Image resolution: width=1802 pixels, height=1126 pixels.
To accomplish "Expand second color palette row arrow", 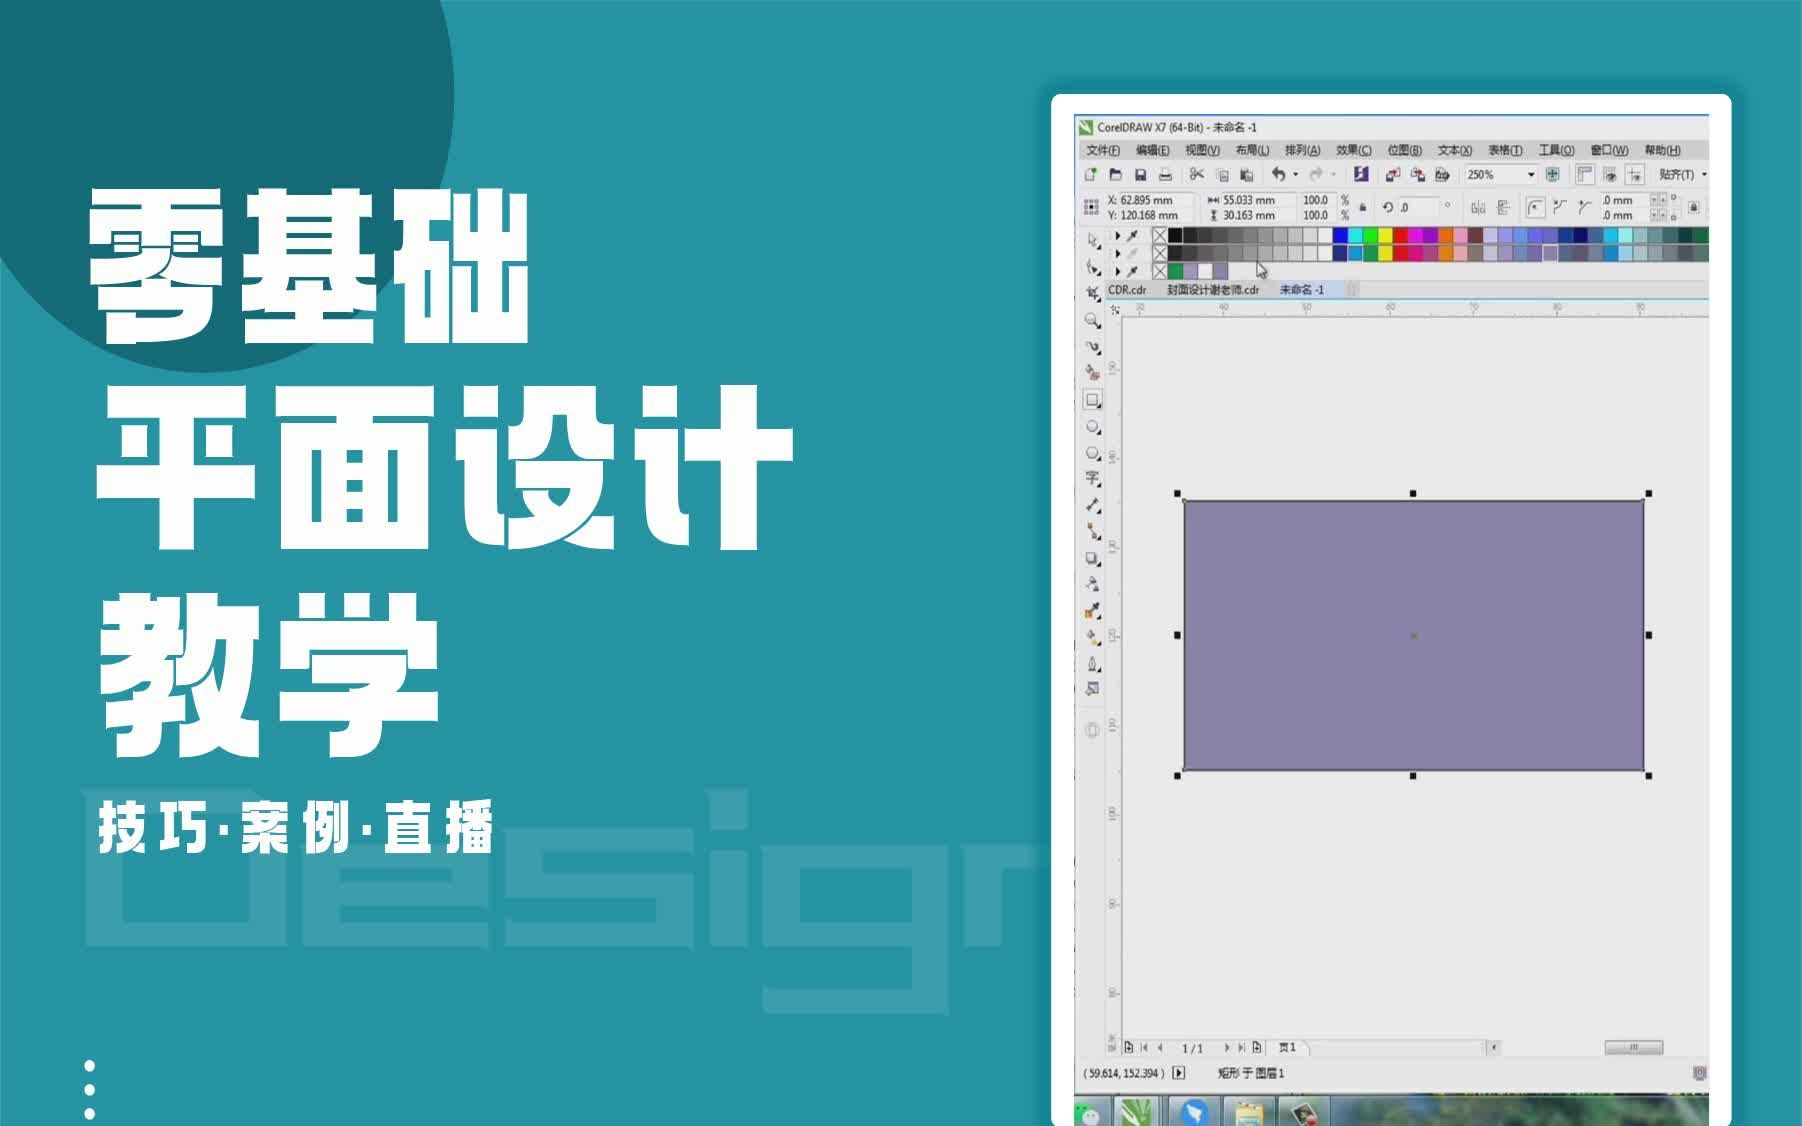I will (1118, 253).
